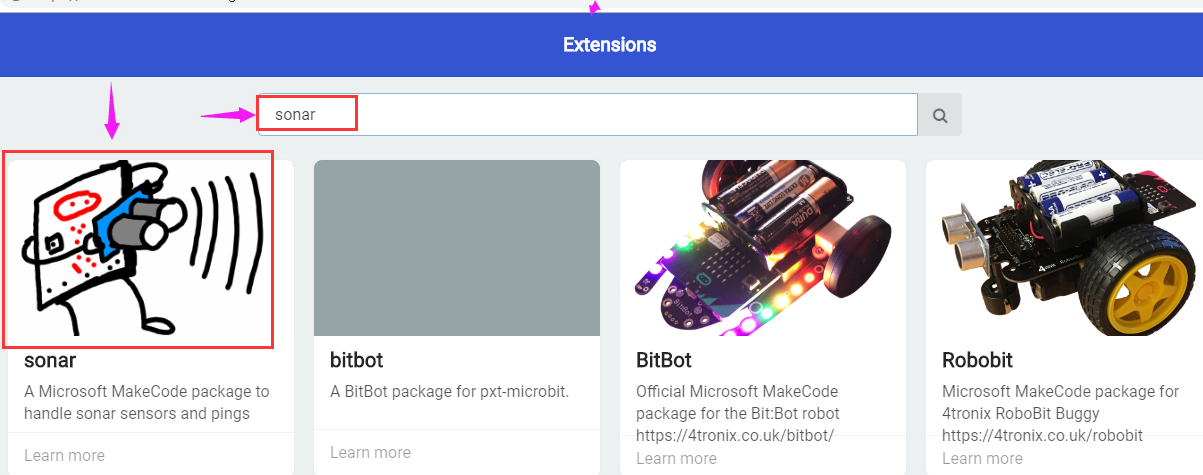
Task: Click the 'BitBot package for pxt-microbit' description
Action: [x=449, y=391]
